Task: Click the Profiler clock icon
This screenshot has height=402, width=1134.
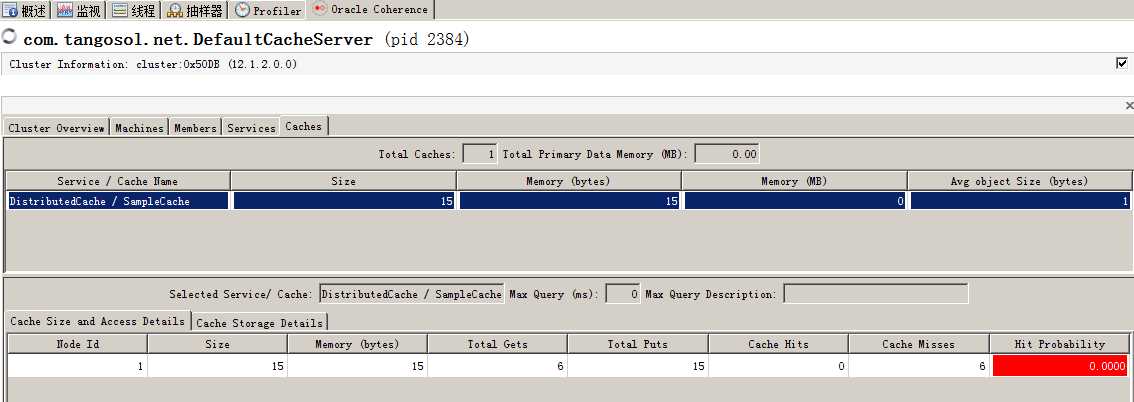Action: pyautogui.click(x=242, y=10)
